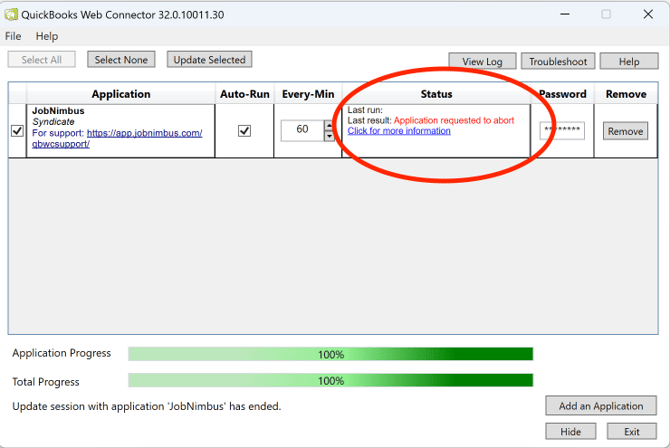Click the Update Selected button

209,59
